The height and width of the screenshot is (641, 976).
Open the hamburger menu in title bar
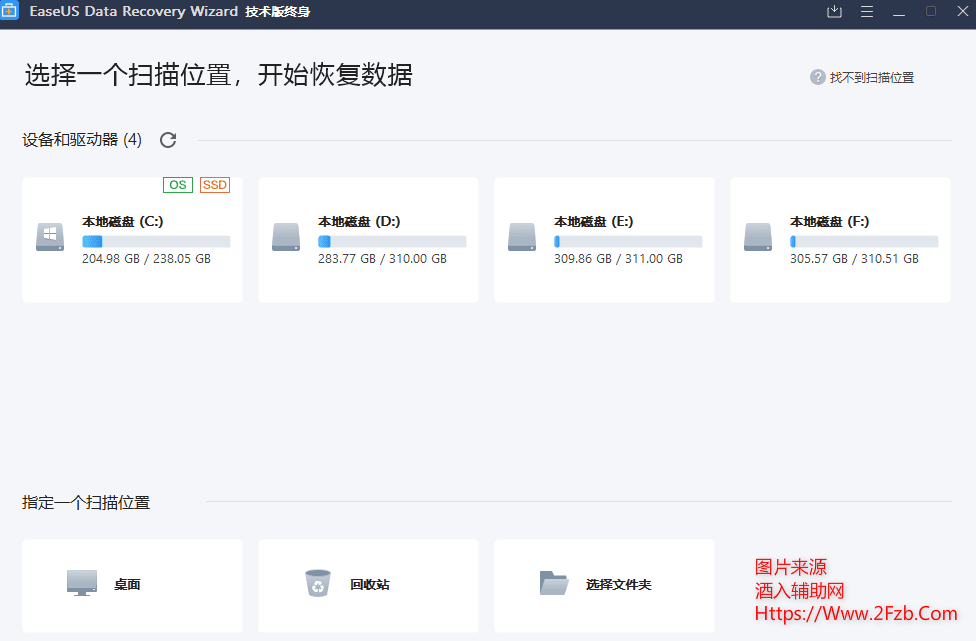pos(867,12)
